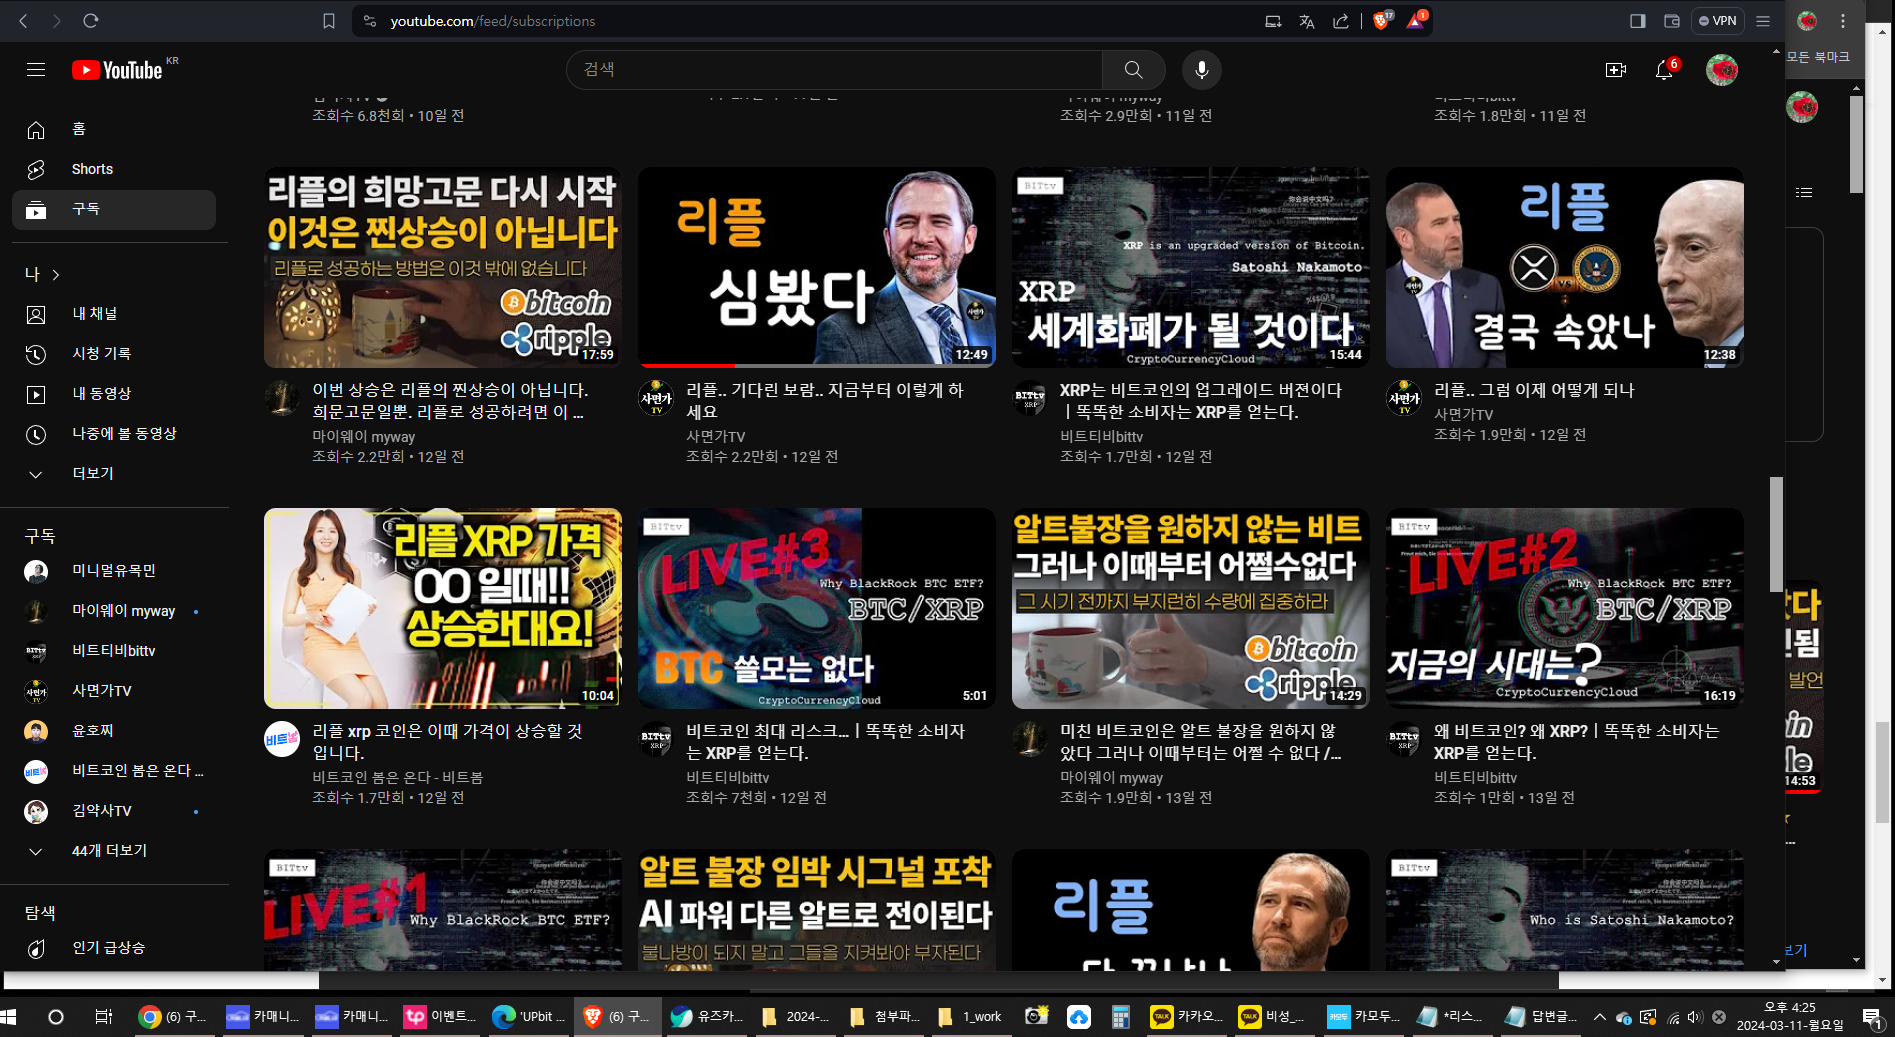Open 모든 북마크 bookmarks folder
This screenshot has width=1895, height=1037.
click(1818, 57)
